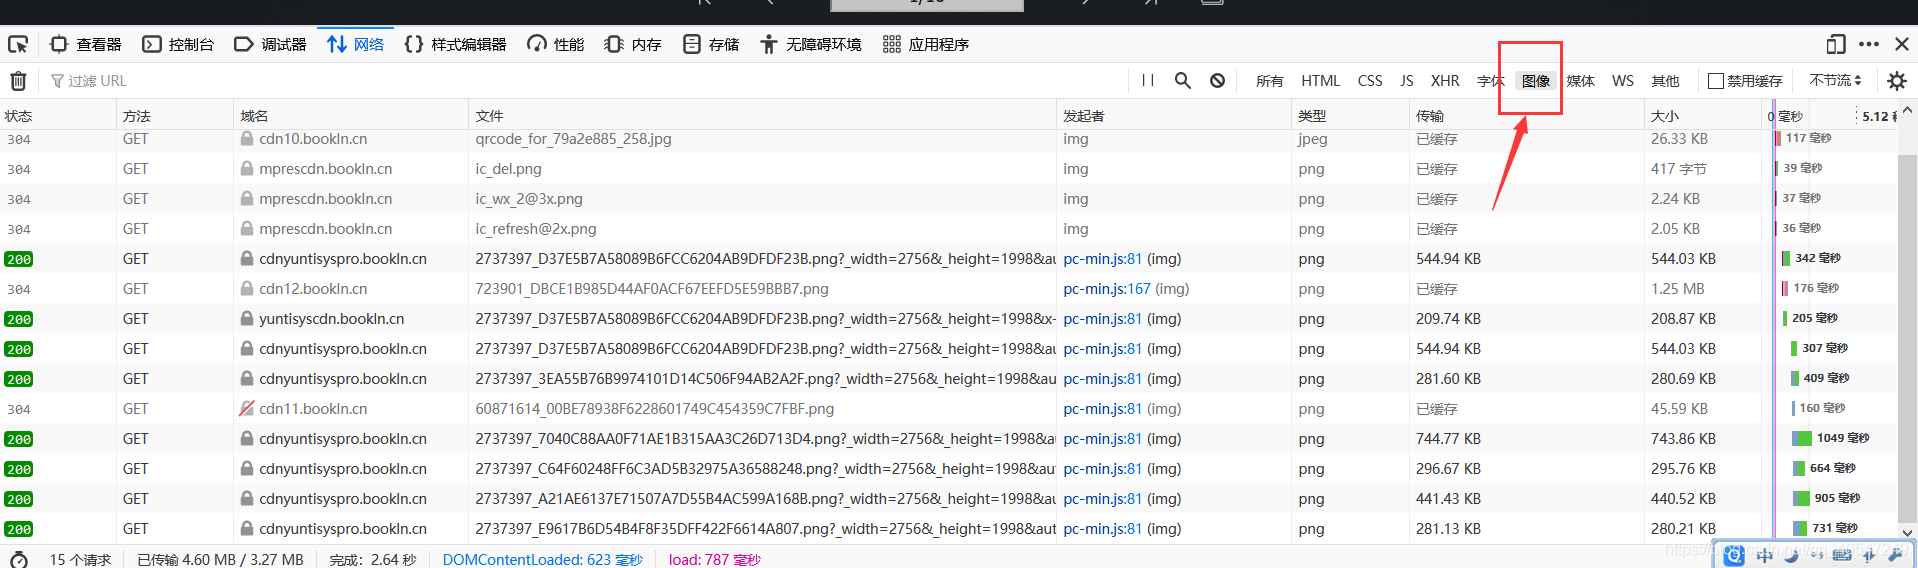
Task: Open the 内存 memory tab
Action: point(634,44)
